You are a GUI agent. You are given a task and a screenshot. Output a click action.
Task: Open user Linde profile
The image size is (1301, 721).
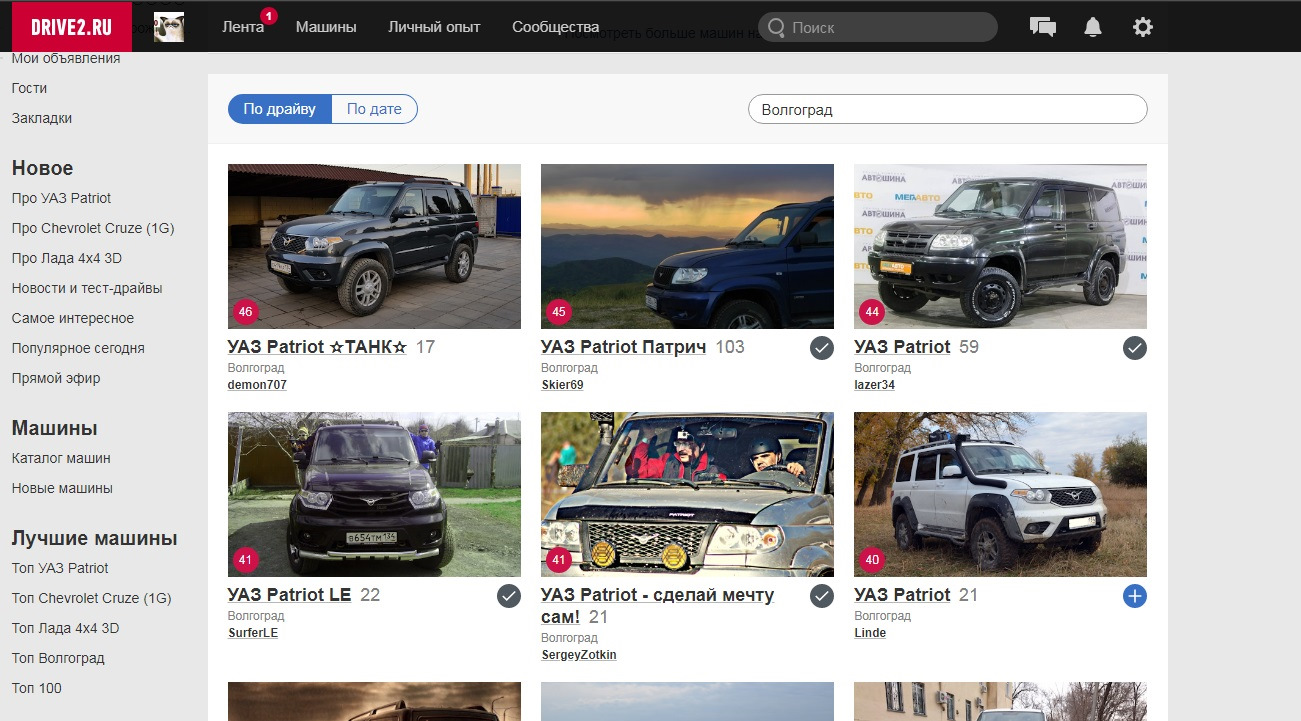tap(870, 633)
